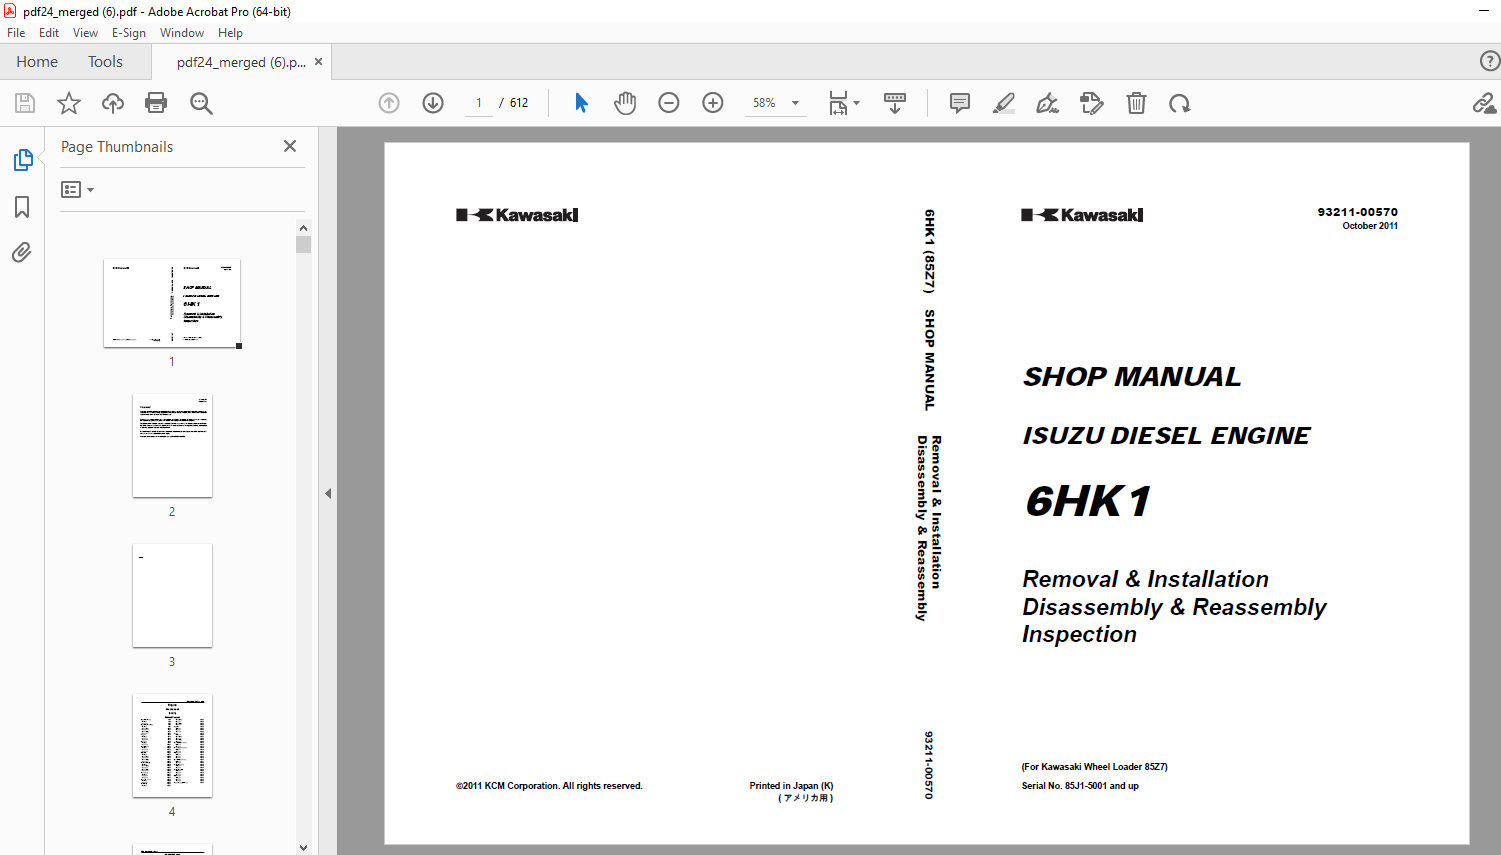The height and width of the screenshot is (855, 1501).
Task: Collapse the navigation pane arrow
Action: [328, 493]
